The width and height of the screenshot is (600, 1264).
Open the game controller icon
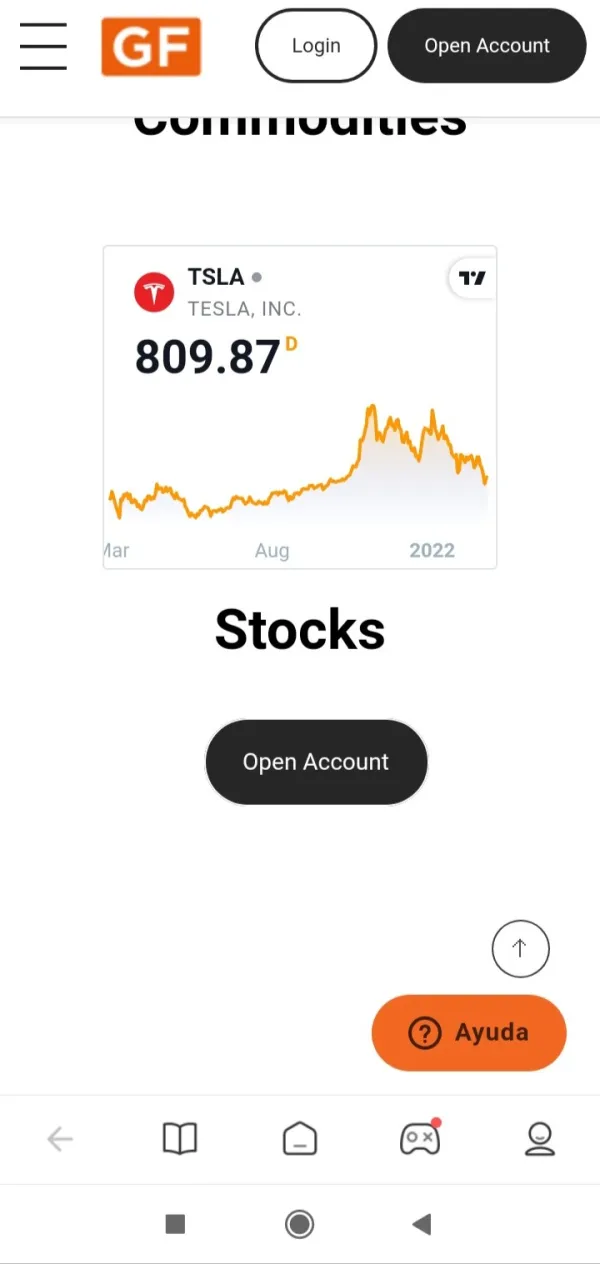coord(419,1139)
